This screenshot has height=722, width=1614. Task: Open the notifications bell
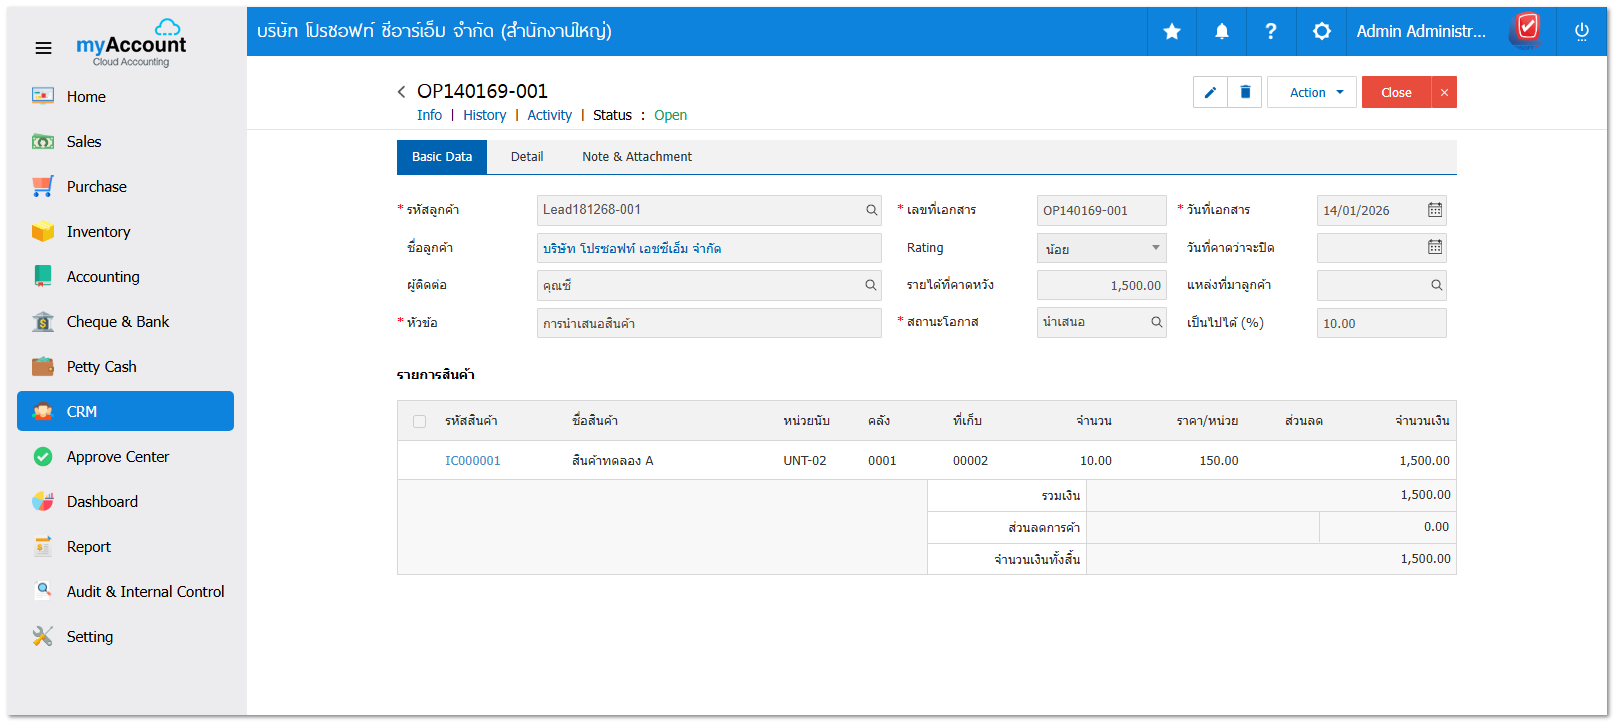pyautogui.click(x=1221, y=32)
